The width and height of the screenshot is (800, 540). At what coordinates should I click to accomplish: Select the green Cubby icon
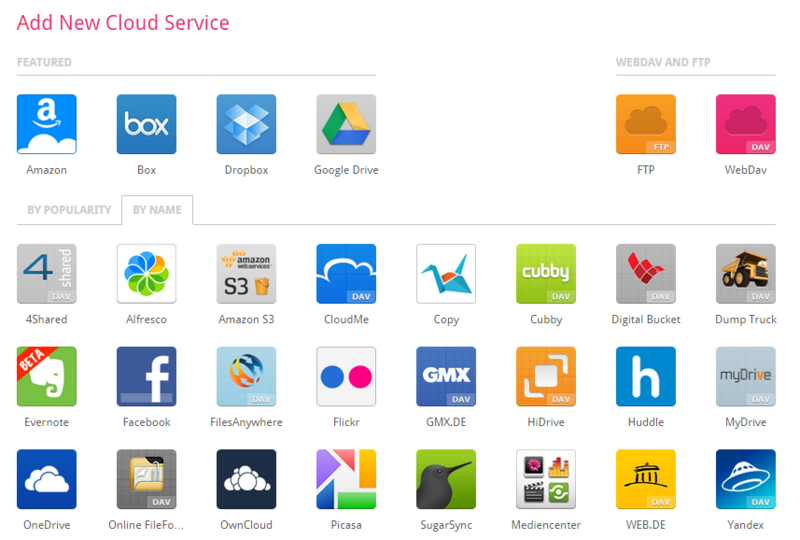tap(546, 274)
